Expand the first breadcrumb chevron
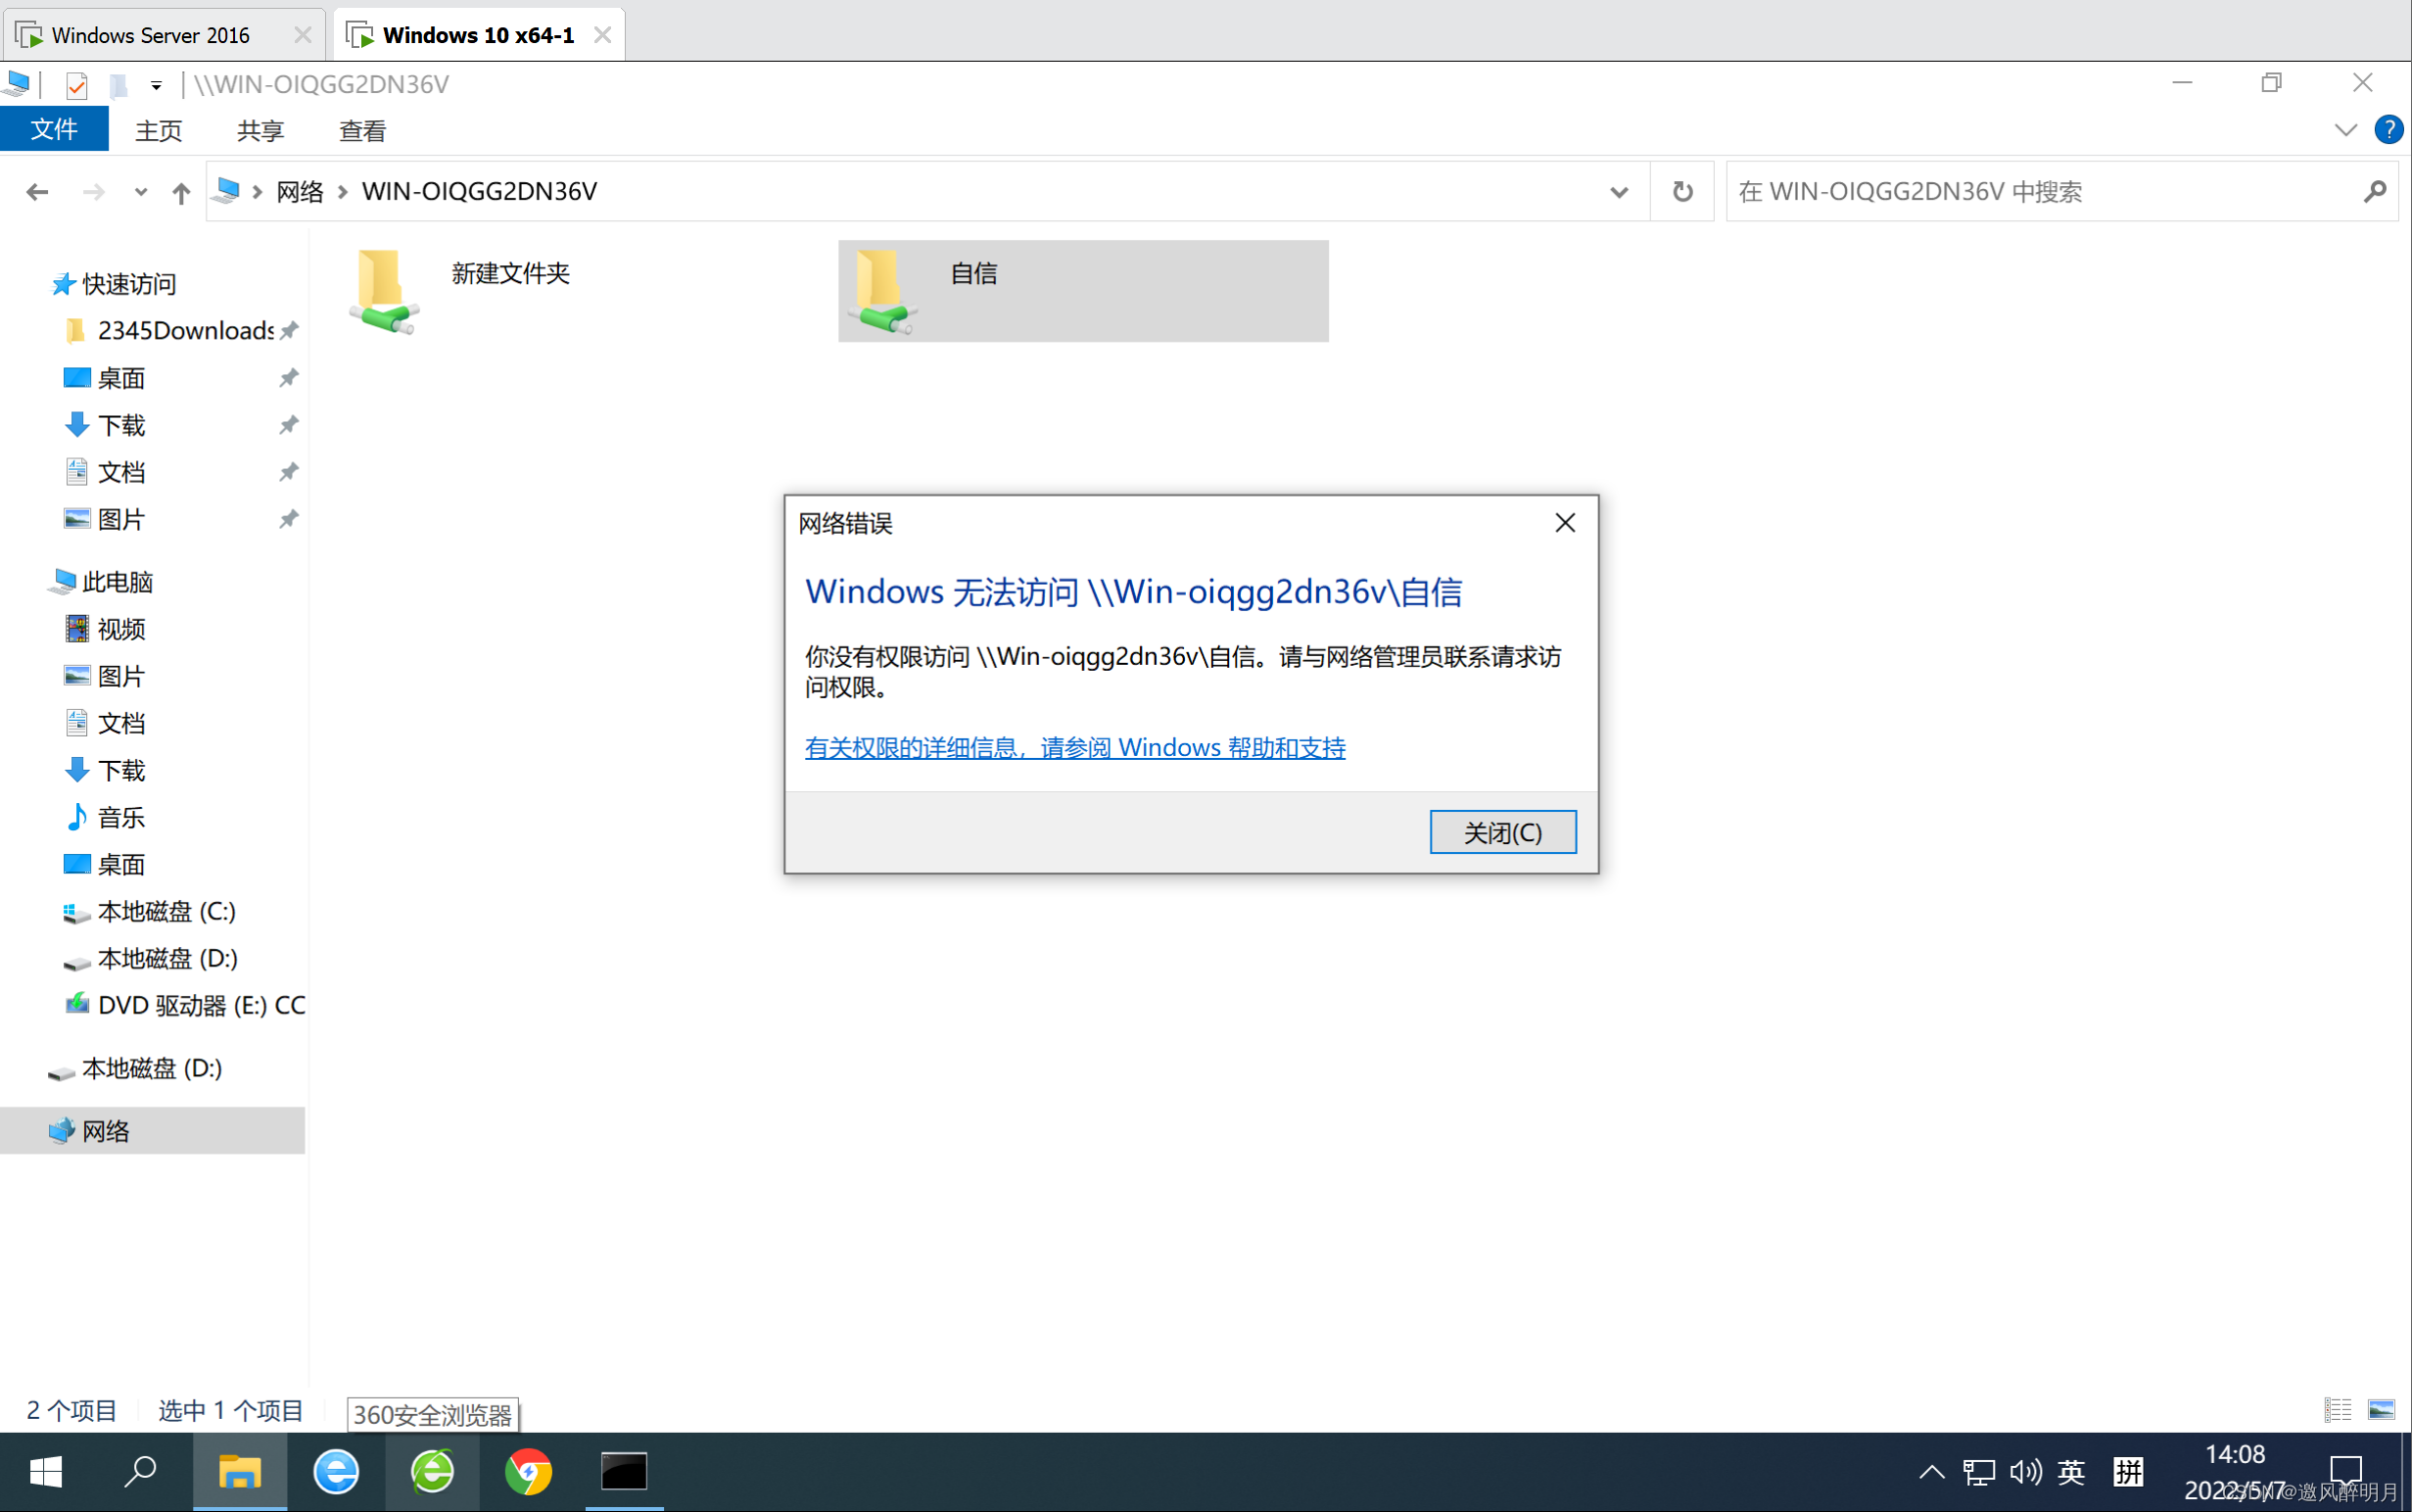2412x1512 pixels. [x=257, y=191]
